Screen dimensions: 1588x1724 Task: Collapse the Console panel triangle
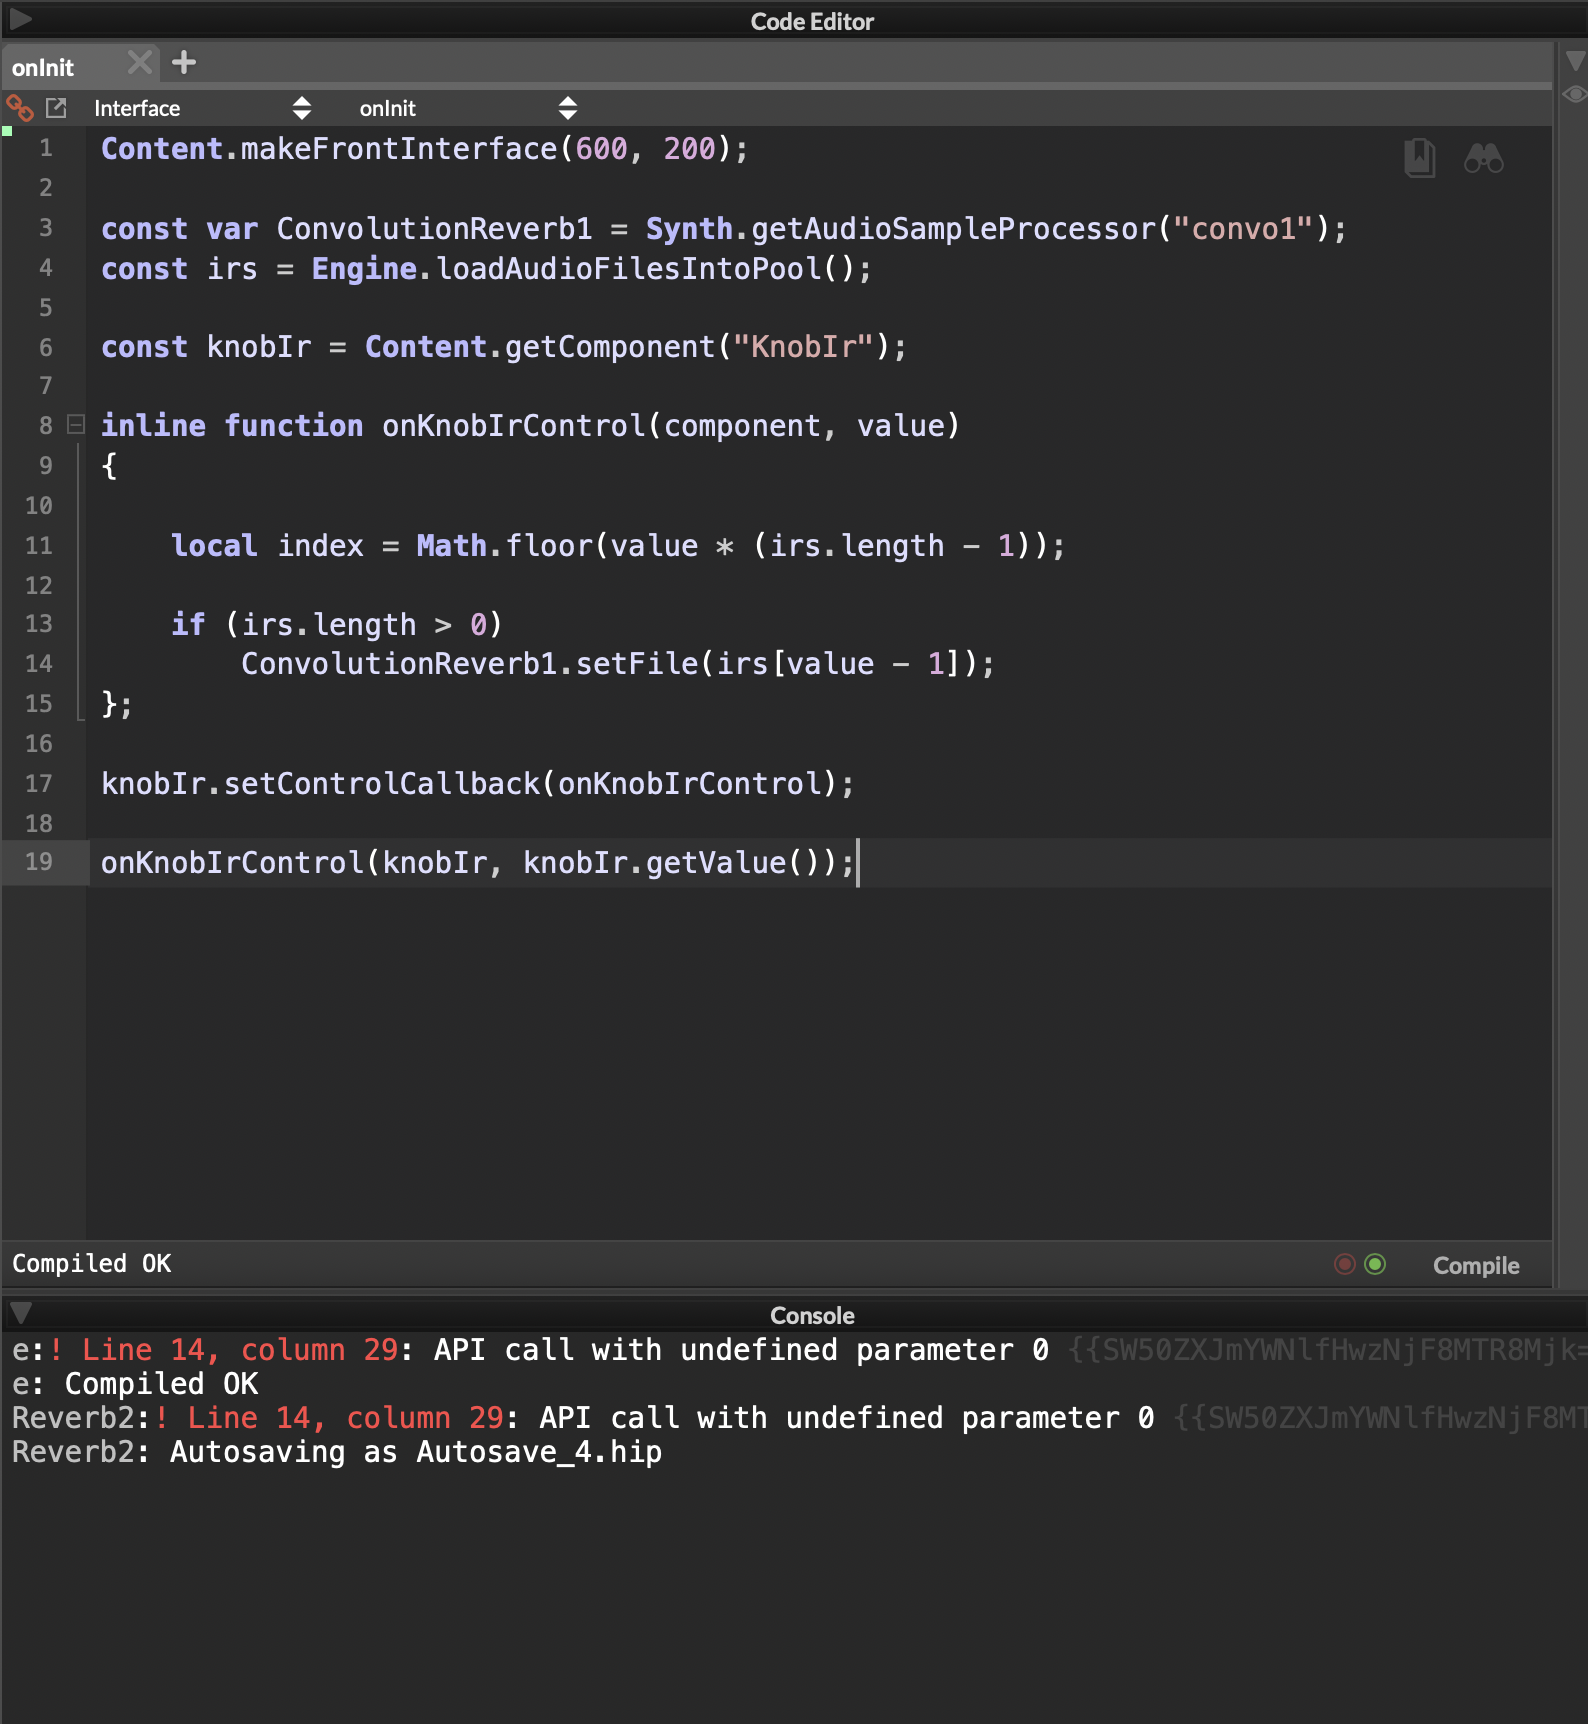[x=20, y=1312]
